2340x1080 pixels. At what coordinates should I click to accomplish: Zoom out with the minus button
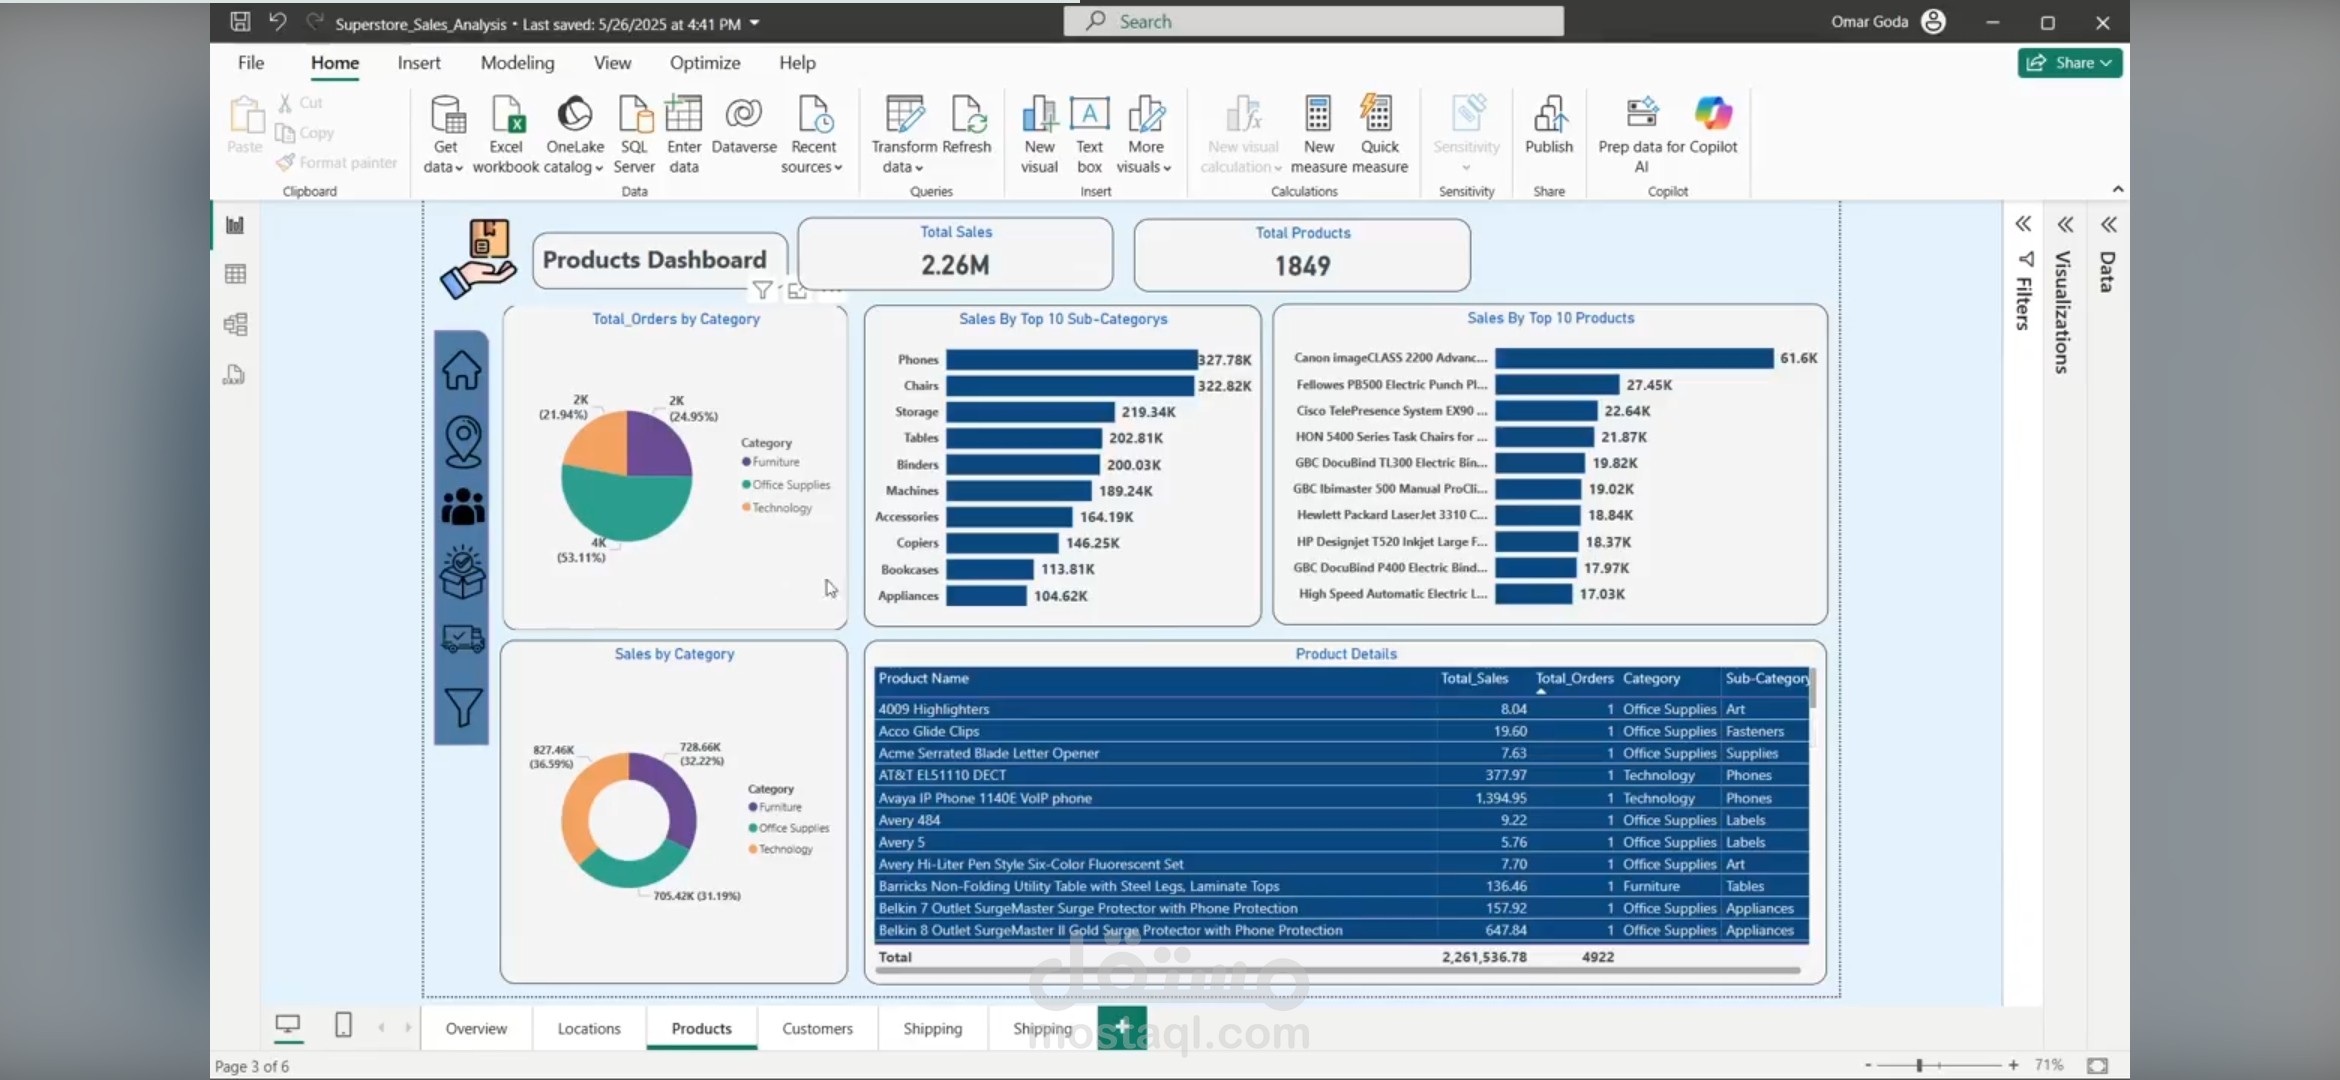click(x=1868, y=1065)
